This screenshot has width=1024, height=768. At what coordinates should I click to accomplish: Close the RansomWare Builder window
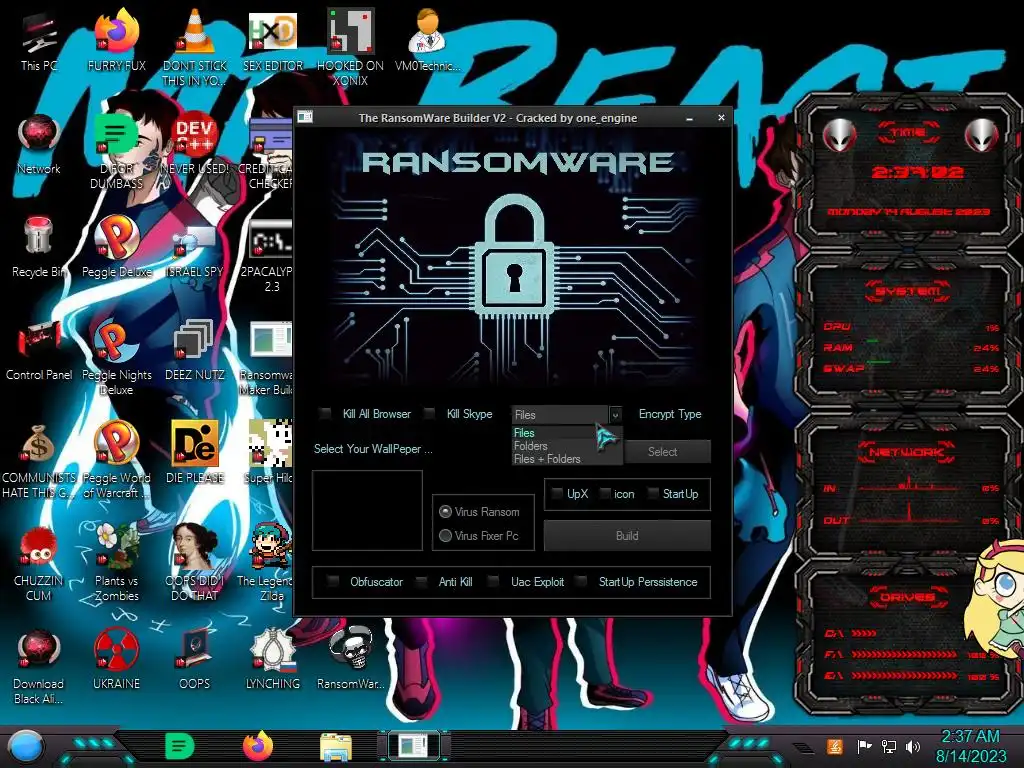click(x=721, y=118)
